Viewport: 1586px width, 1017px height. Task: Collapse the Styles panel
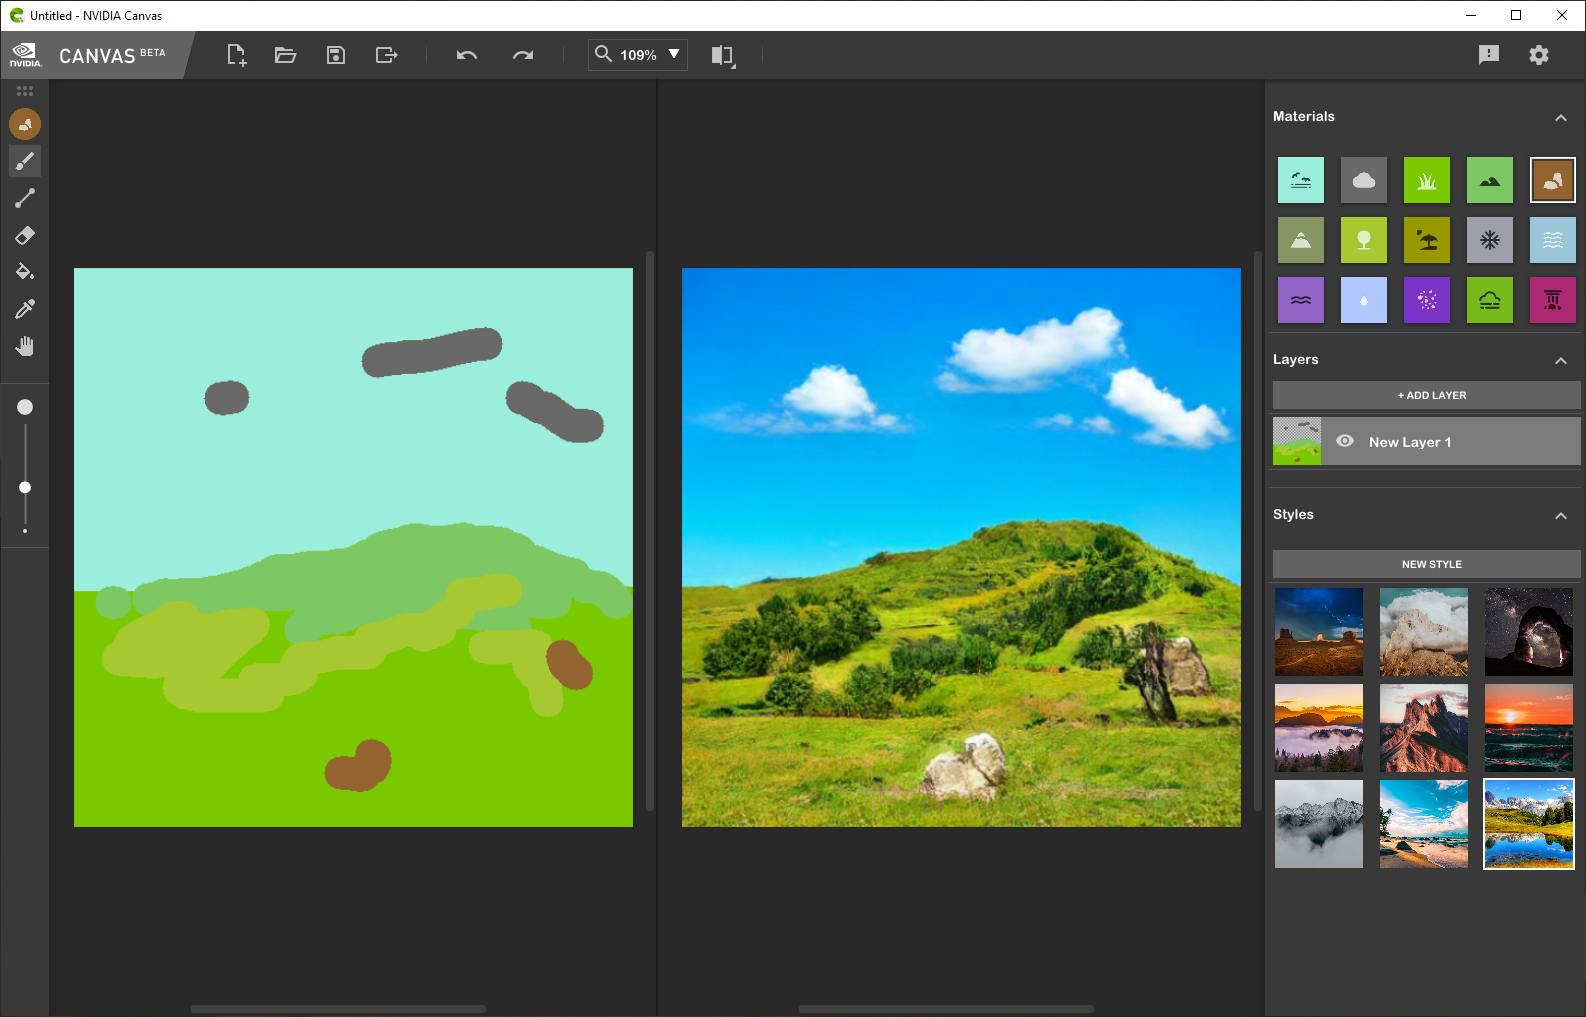tap(1561, 515)
